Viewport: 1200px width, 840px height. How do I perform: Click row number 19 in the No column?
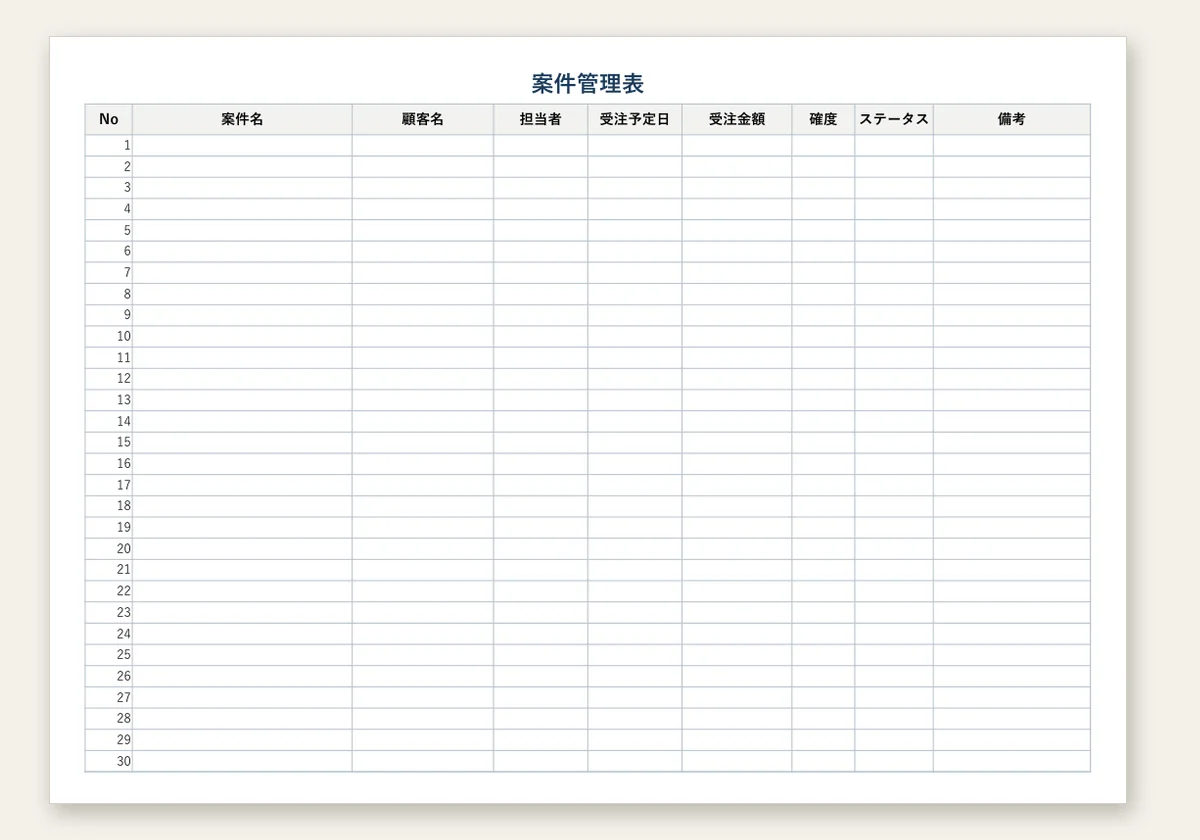pyautogui.click(x=109, y=528)
